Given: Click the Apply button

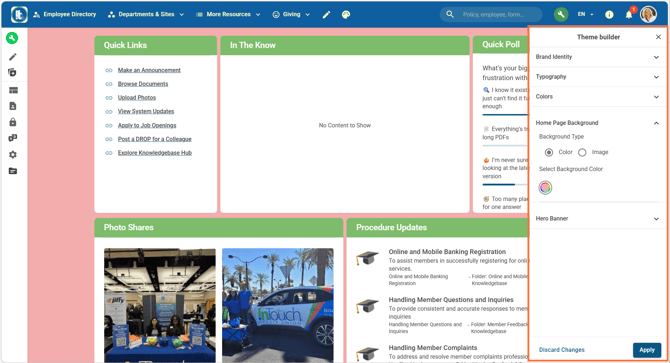Looking at the screenshot, I should [x=647, y=350].
